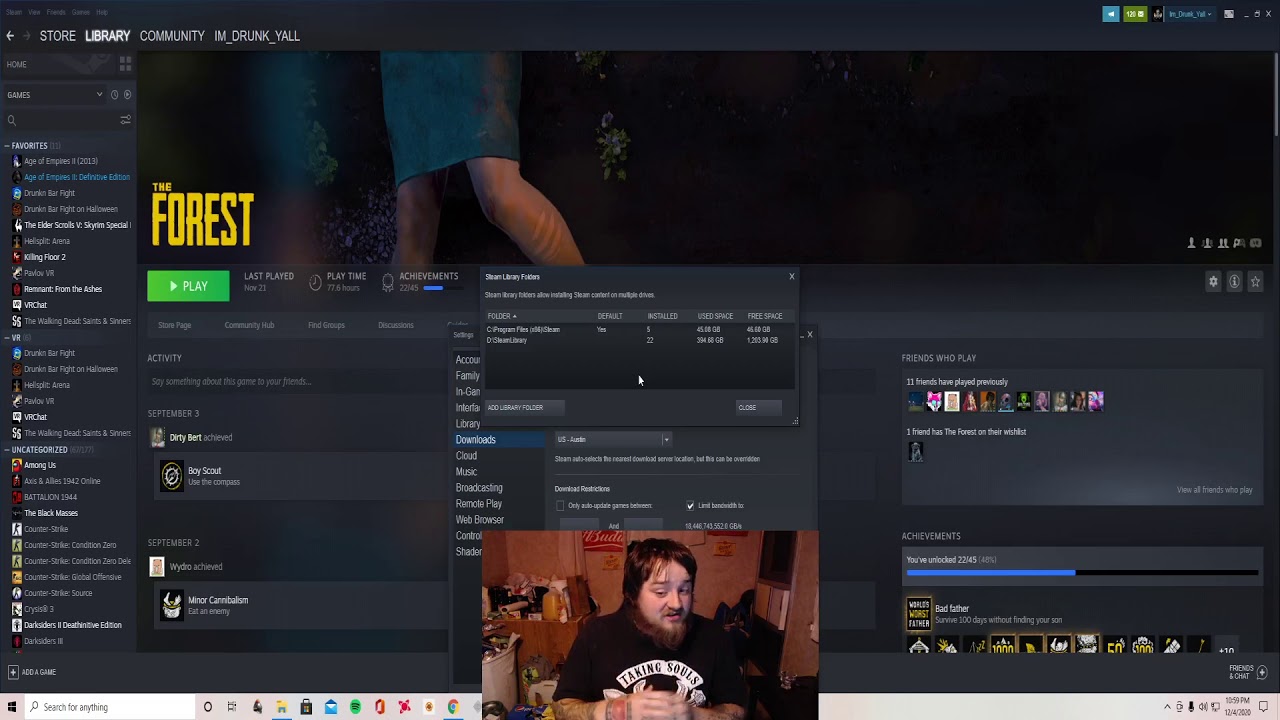The image size is (1280, 720).
Task: Click Bad father achievement badge
Action: pos(918,613)
